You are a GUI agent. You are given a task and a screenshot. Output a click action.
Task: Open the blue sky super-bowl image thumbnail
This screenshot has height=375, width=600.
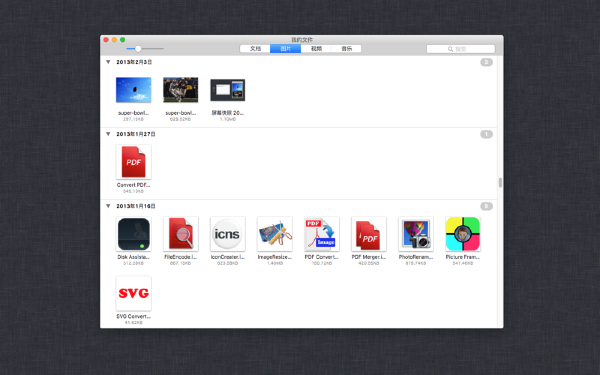point(134,90)
